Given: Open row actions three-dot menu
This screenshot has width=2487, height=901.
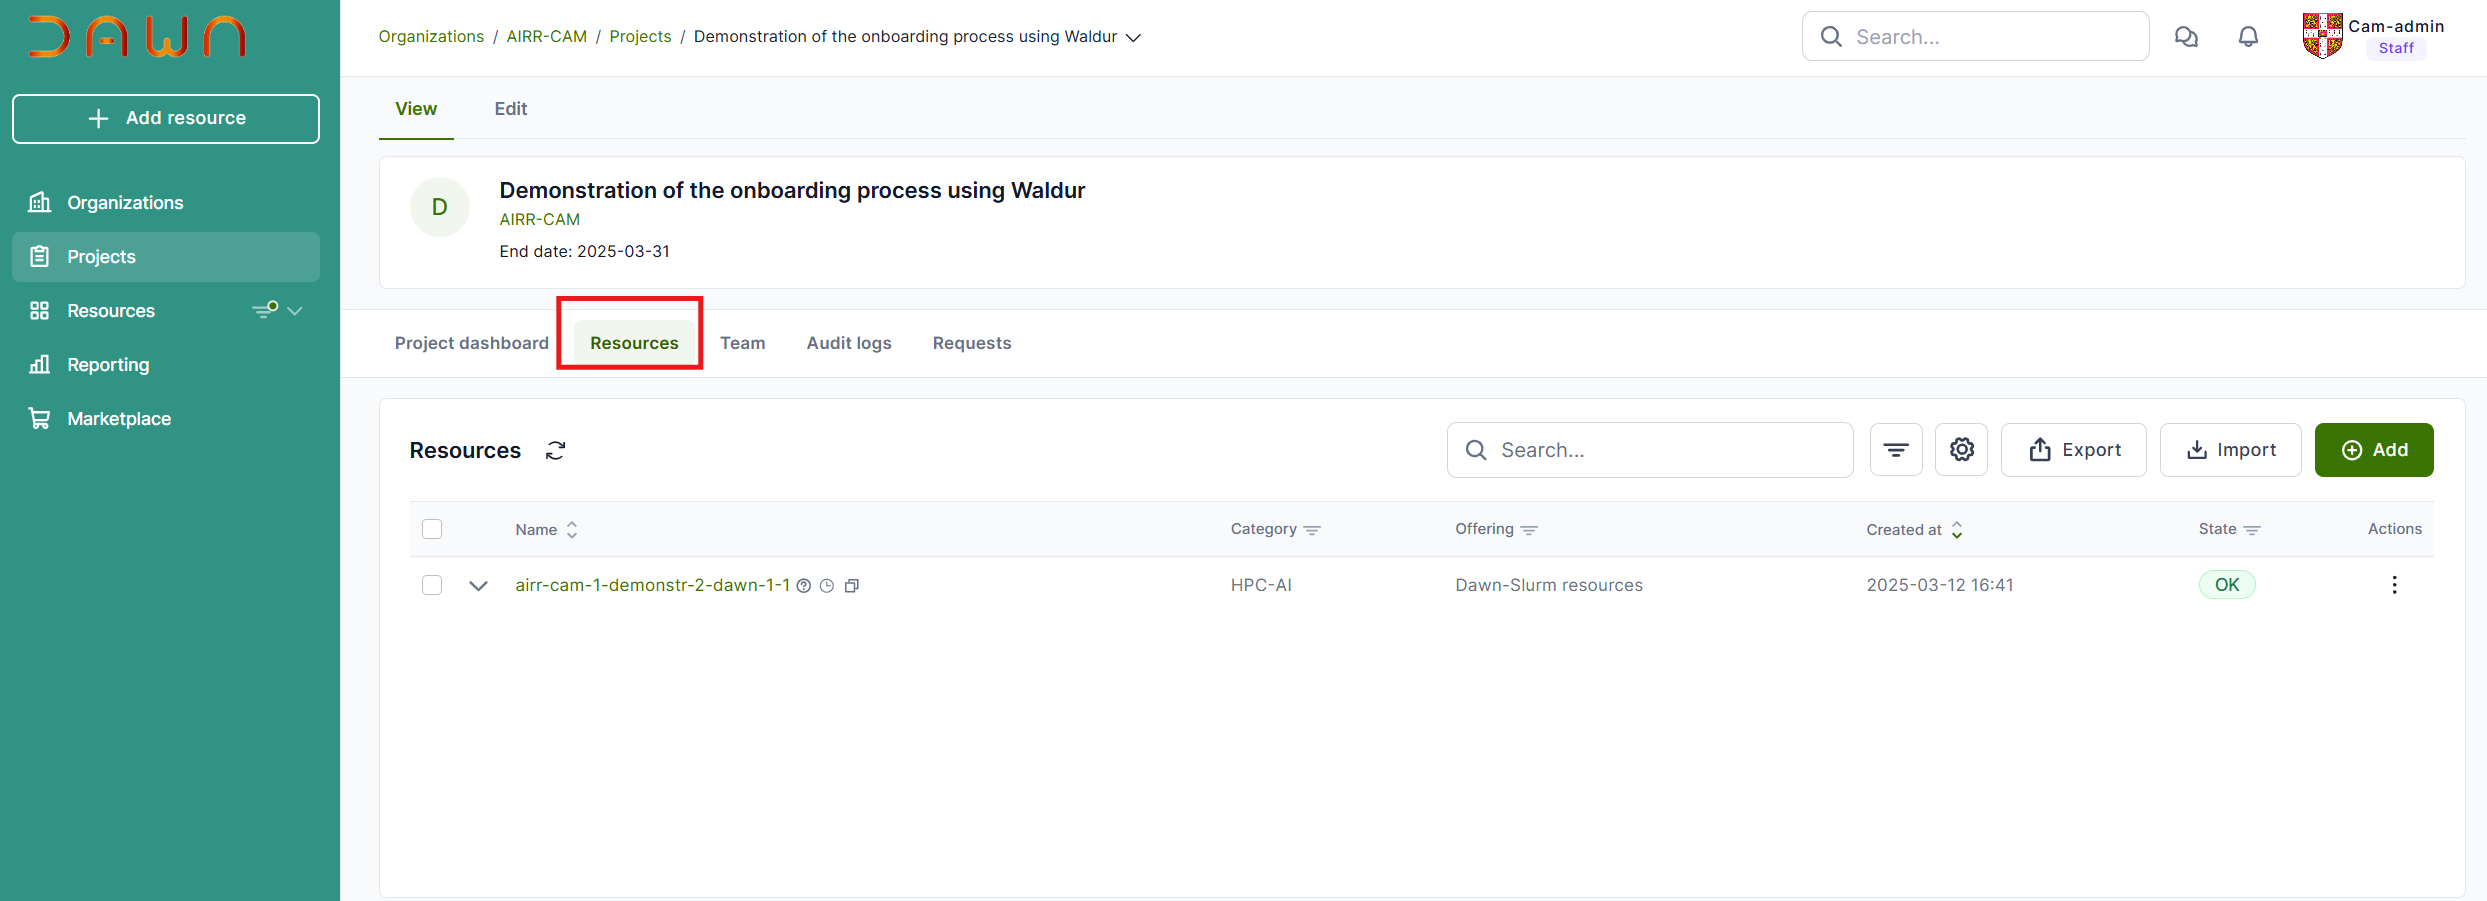Looking at the screenshot, I should 2393,585.
